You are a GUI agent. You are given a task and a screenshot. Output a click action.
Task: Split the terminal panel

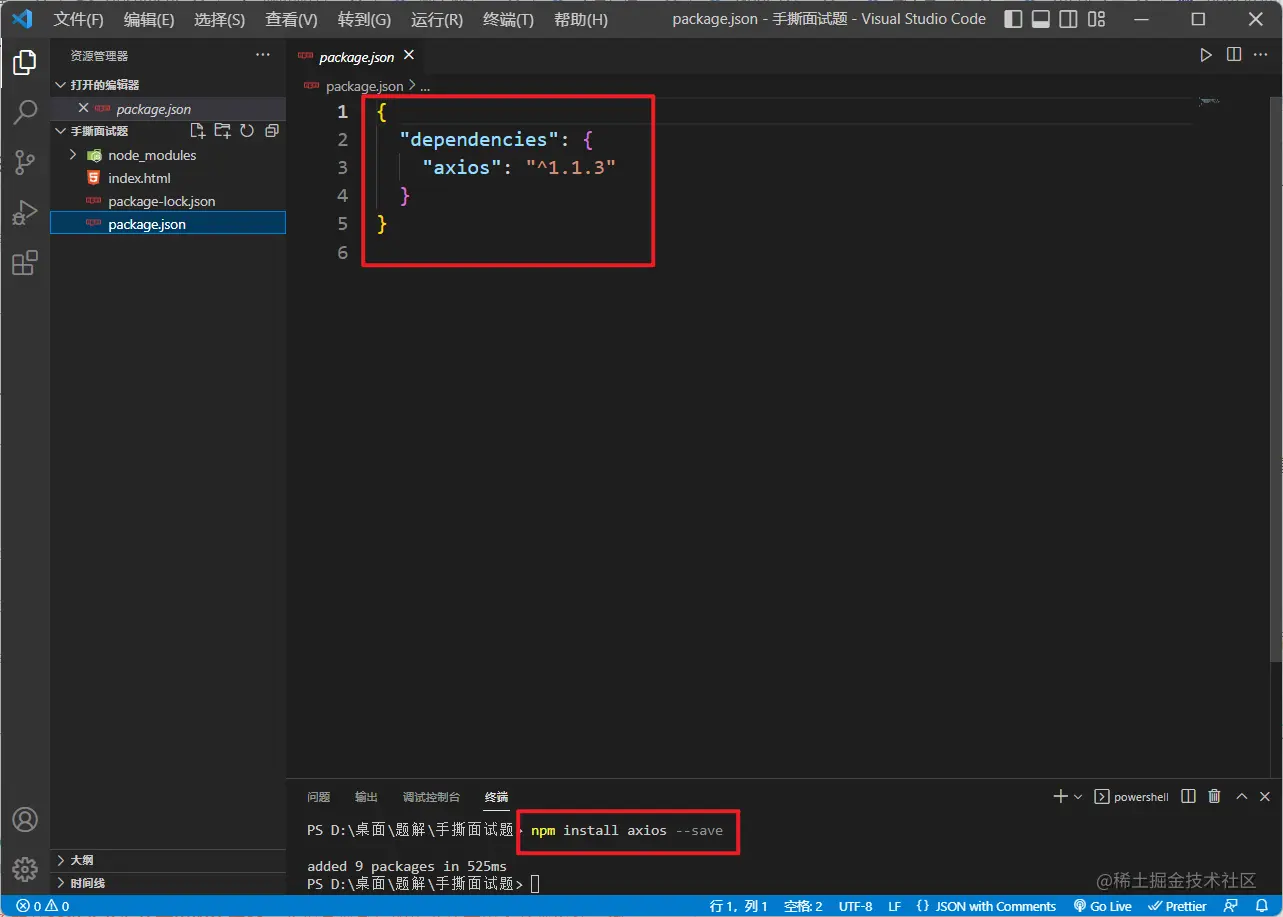point(1188,797)
